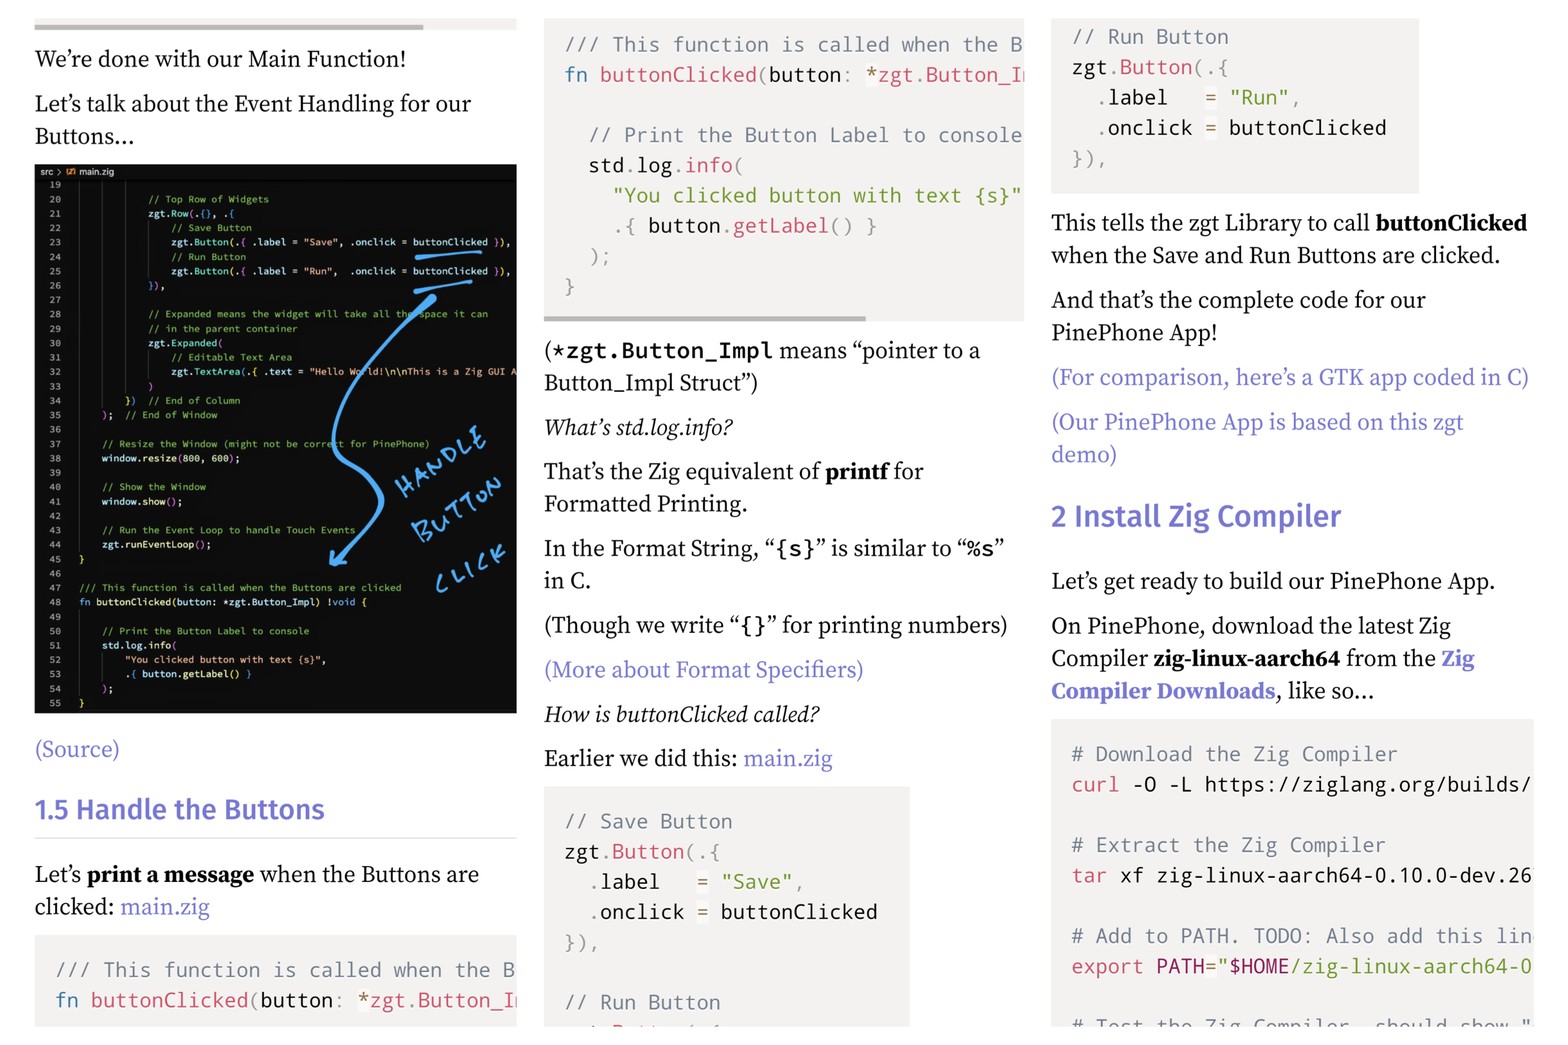1568x1045 pixels.
Task: Follow the 'More about Format Specifiers' link
Action: [x=703, y=670]
